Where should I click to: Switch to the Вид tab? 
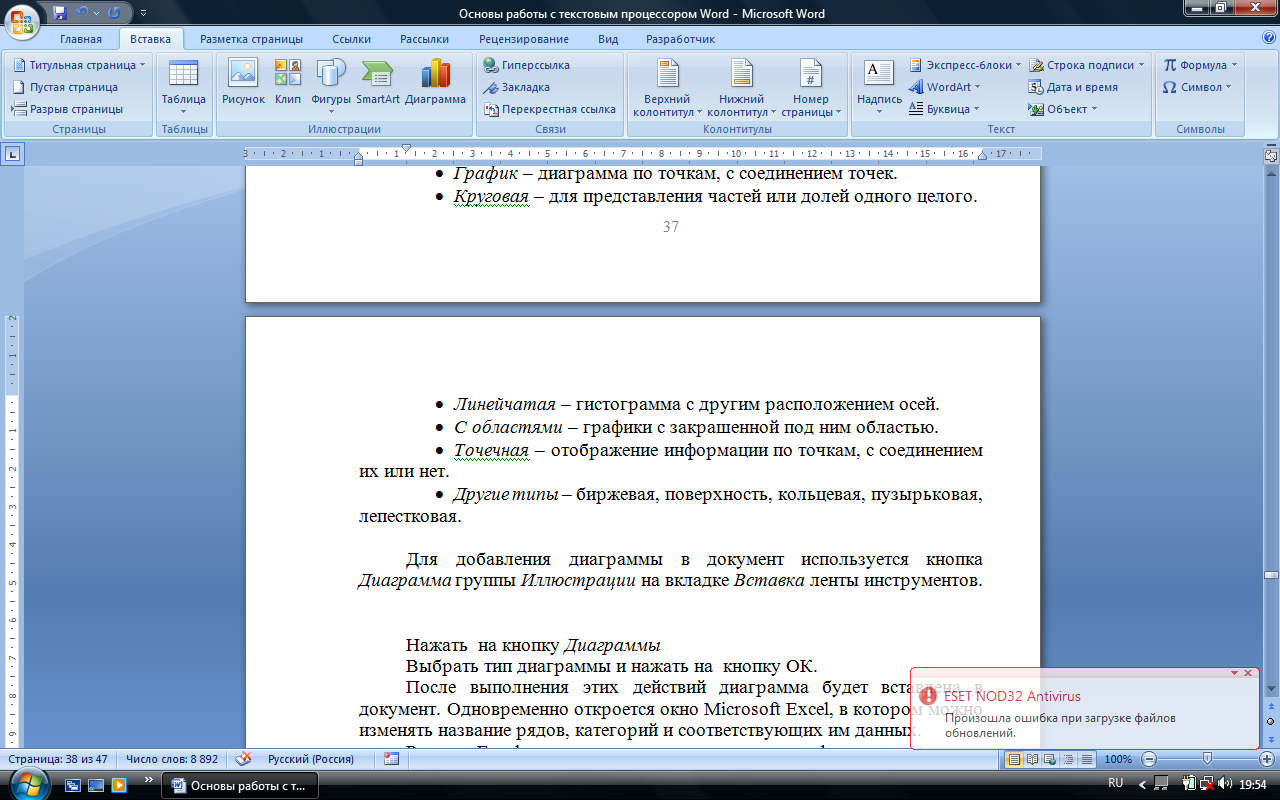608,39
